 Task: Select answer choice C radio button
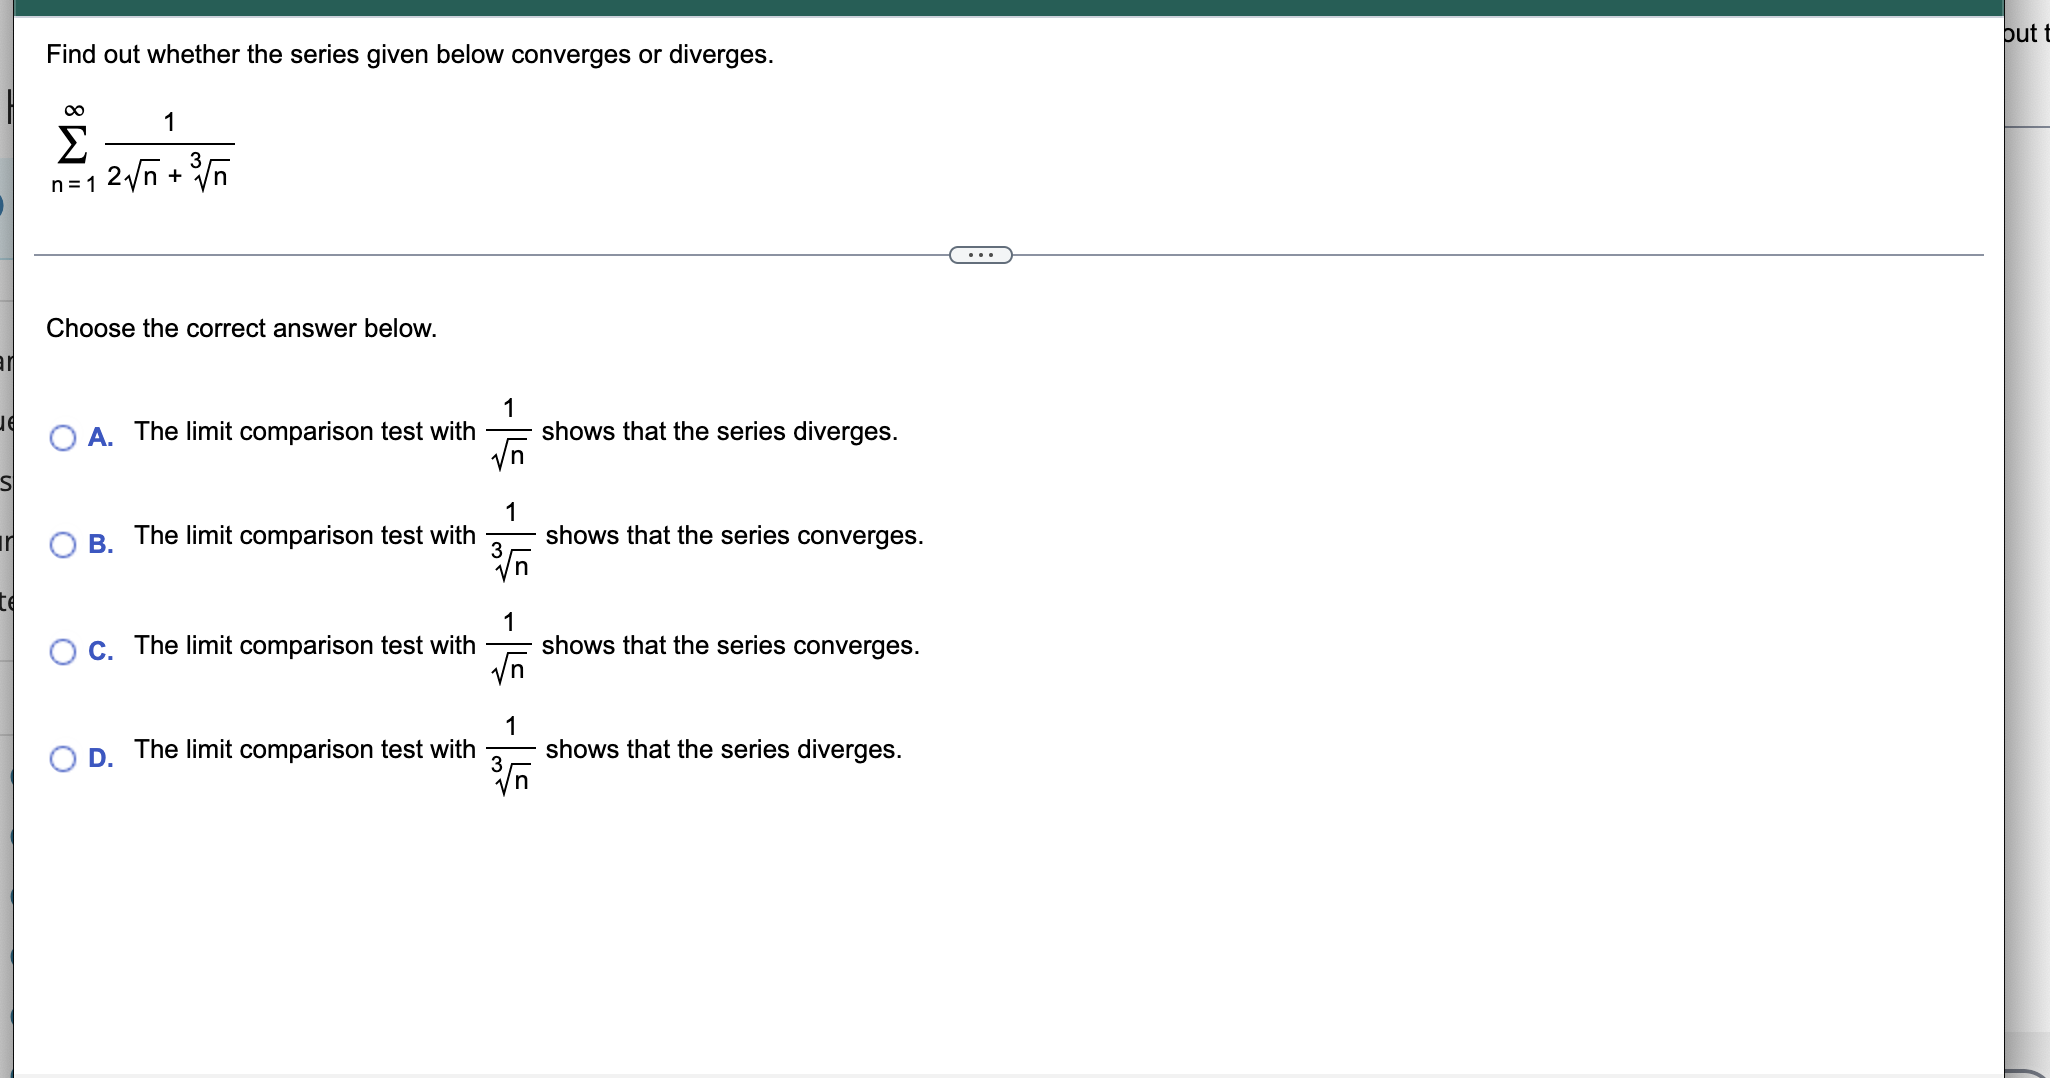click(x=62, y=652)
